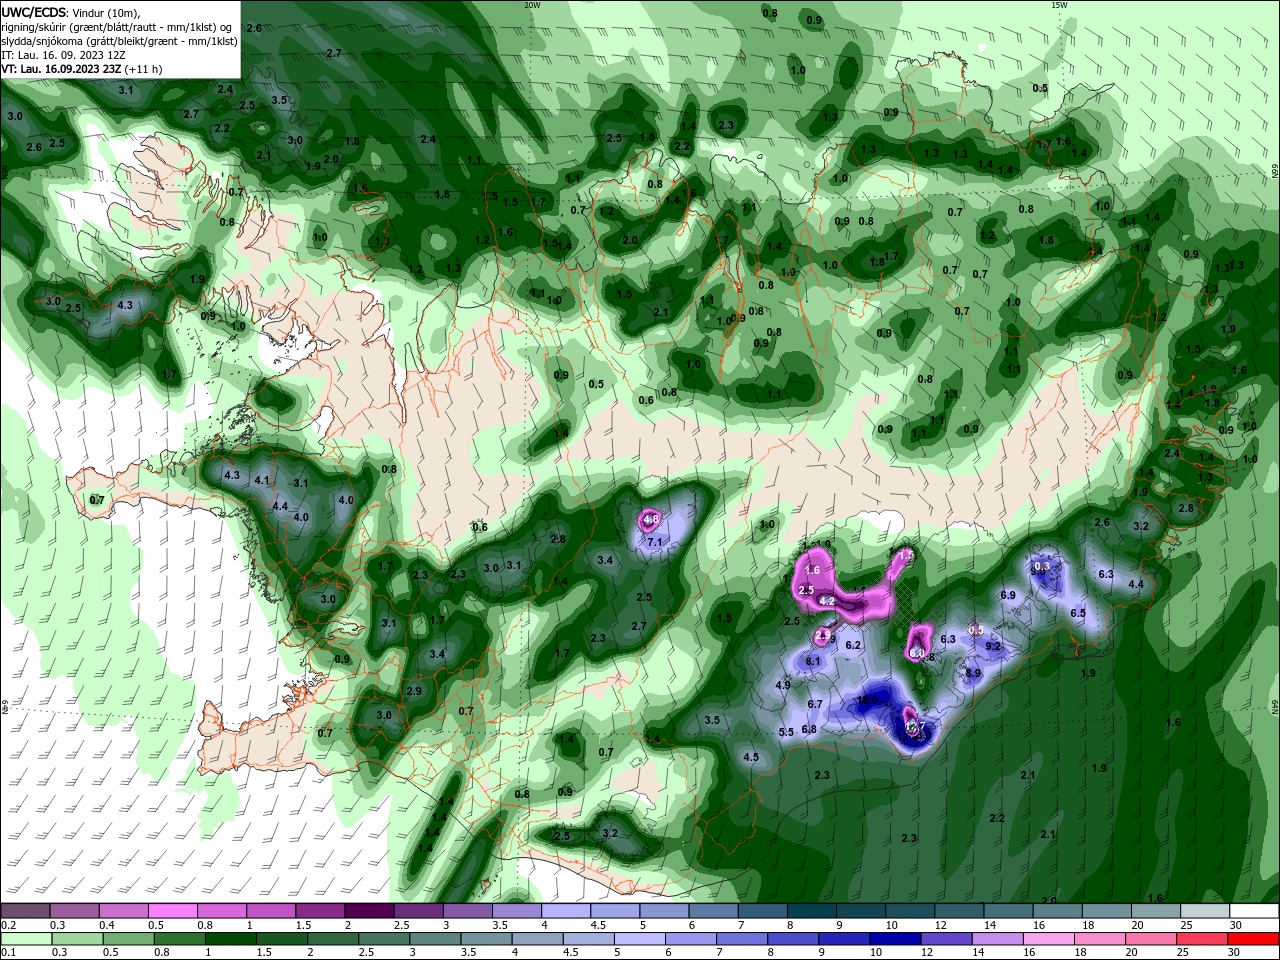Viewport: 1280px width, 960px height.
Task: Click the 12.0 value in the dark blue area
Action: click(867, 701)
